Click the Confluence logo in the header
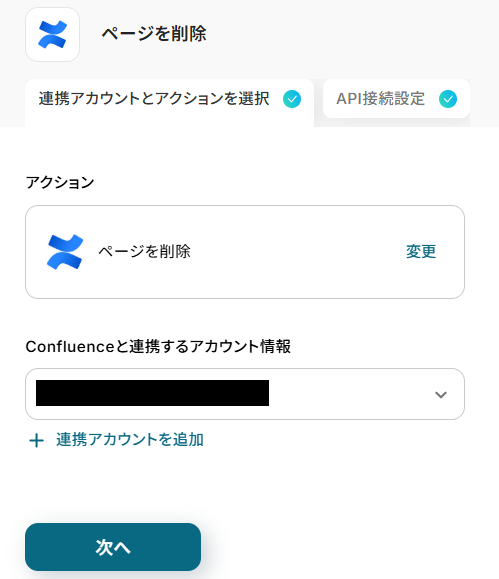 (x=52, y=34)
